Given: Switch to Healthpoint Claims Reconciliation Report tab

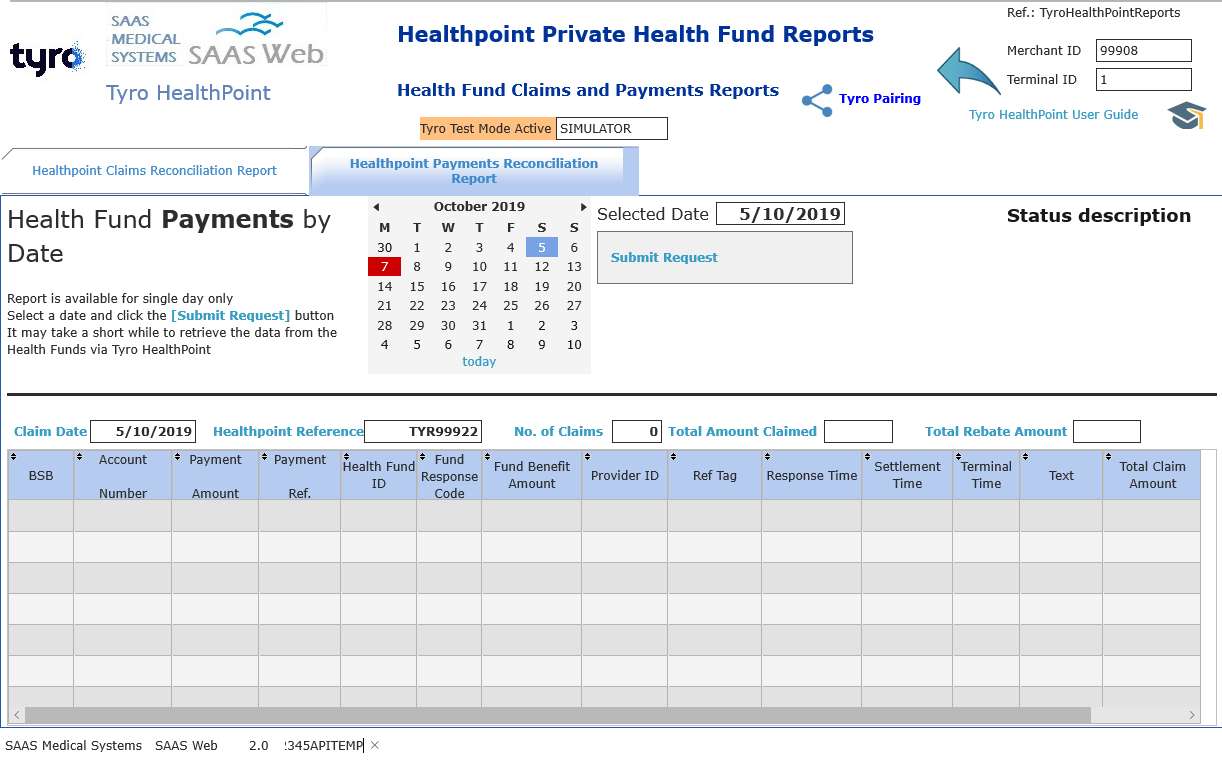Looking at the screenshot, I should coord(154,171).
